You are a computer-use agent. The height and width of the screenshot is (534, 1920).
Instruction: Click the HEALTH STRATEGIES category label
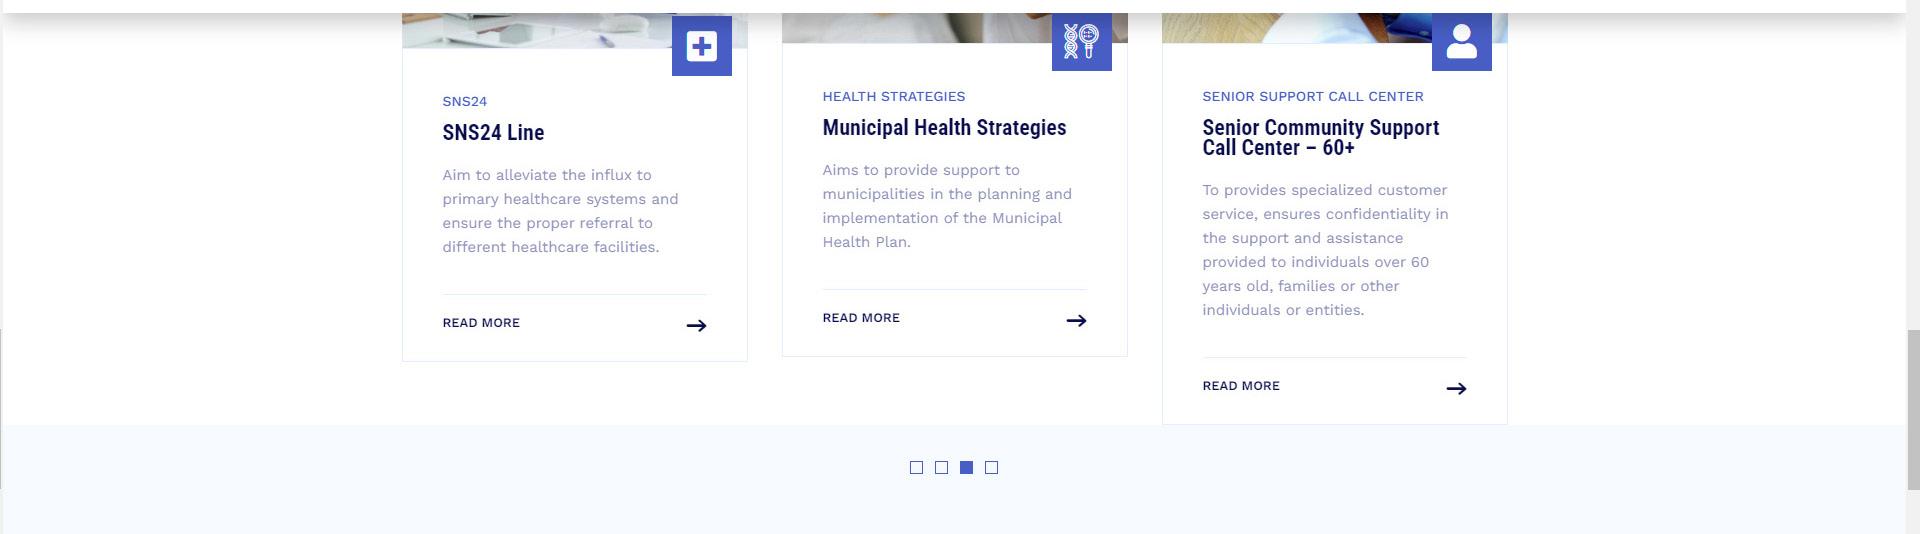(x=894, y=96)
